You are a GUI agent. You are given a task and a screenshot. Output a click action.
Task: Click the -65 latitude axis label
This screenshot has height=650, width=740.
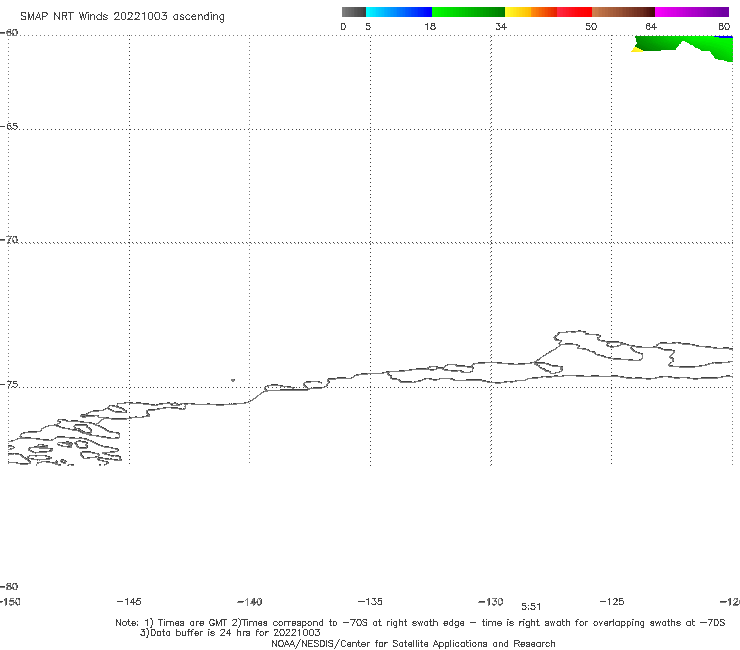point(9,127)
